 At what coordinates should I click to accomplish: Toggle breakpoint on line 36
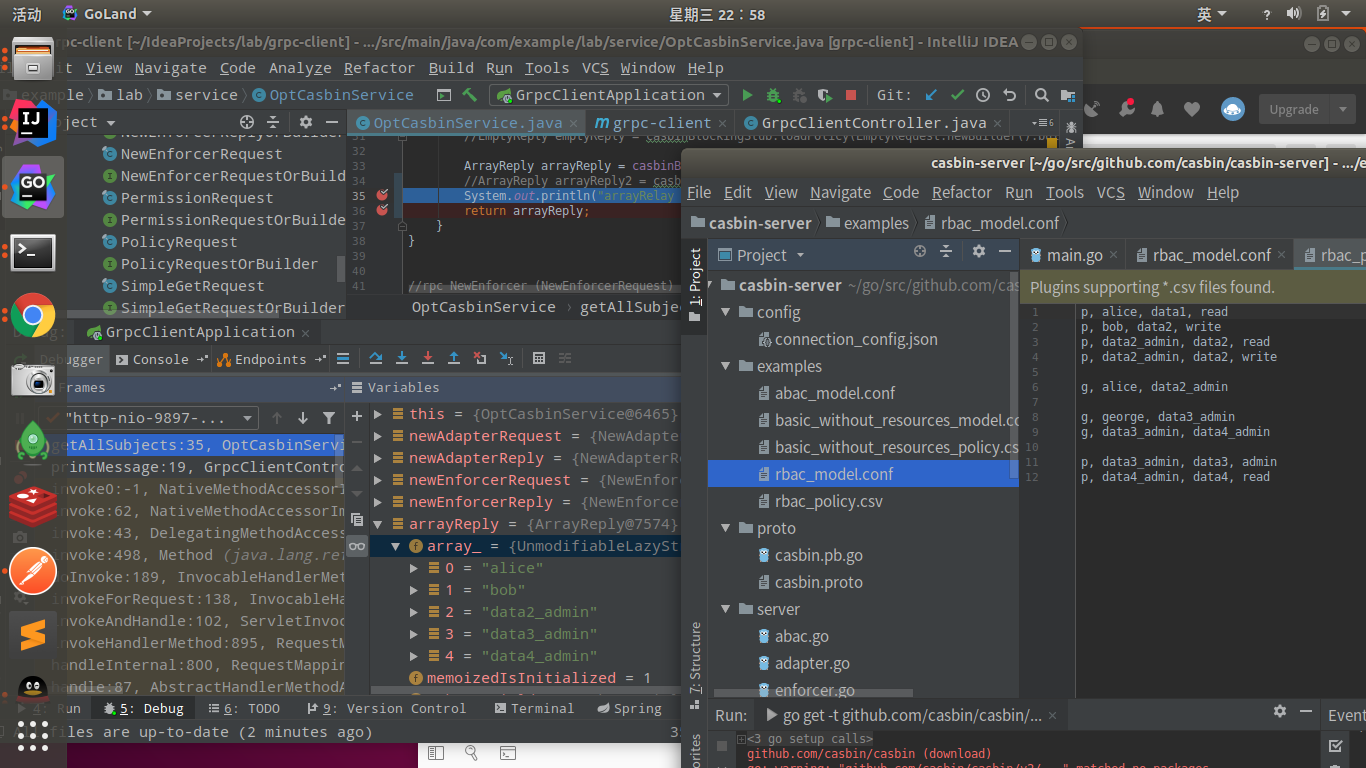tap(381, 211)
